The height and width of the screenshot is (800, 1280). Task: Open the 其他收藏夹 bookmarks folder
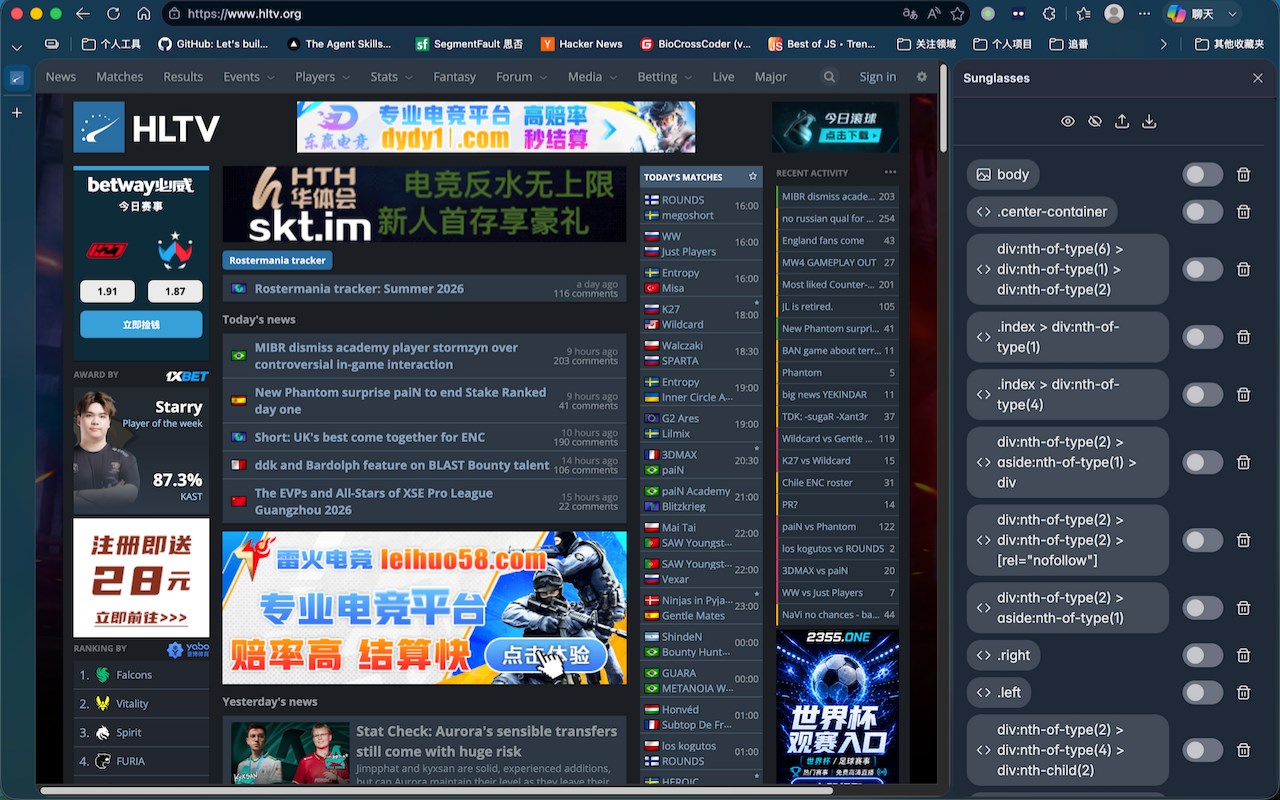pyautogui.click(x=1230, y=44)
